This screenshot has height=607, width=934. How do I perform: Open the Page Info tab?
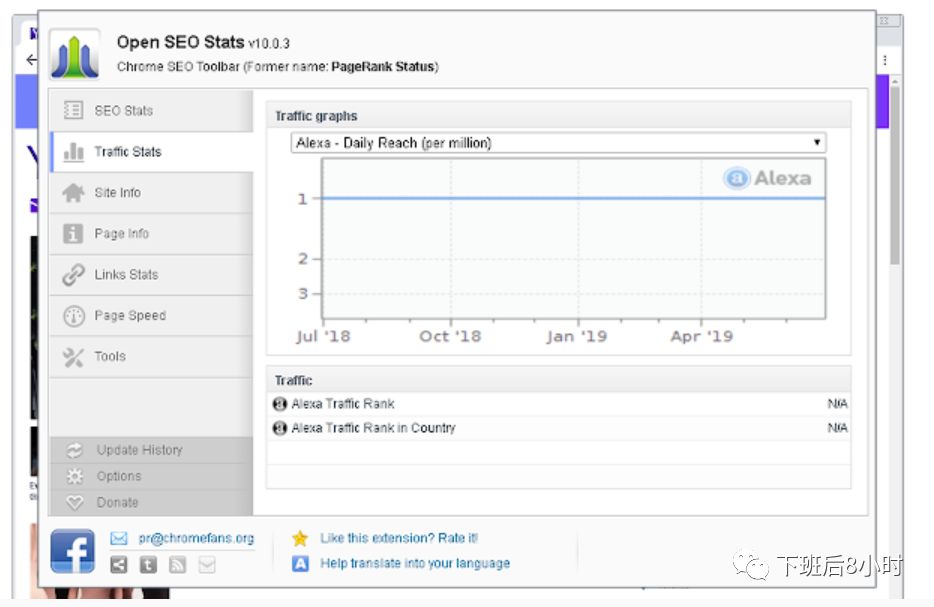151,234
